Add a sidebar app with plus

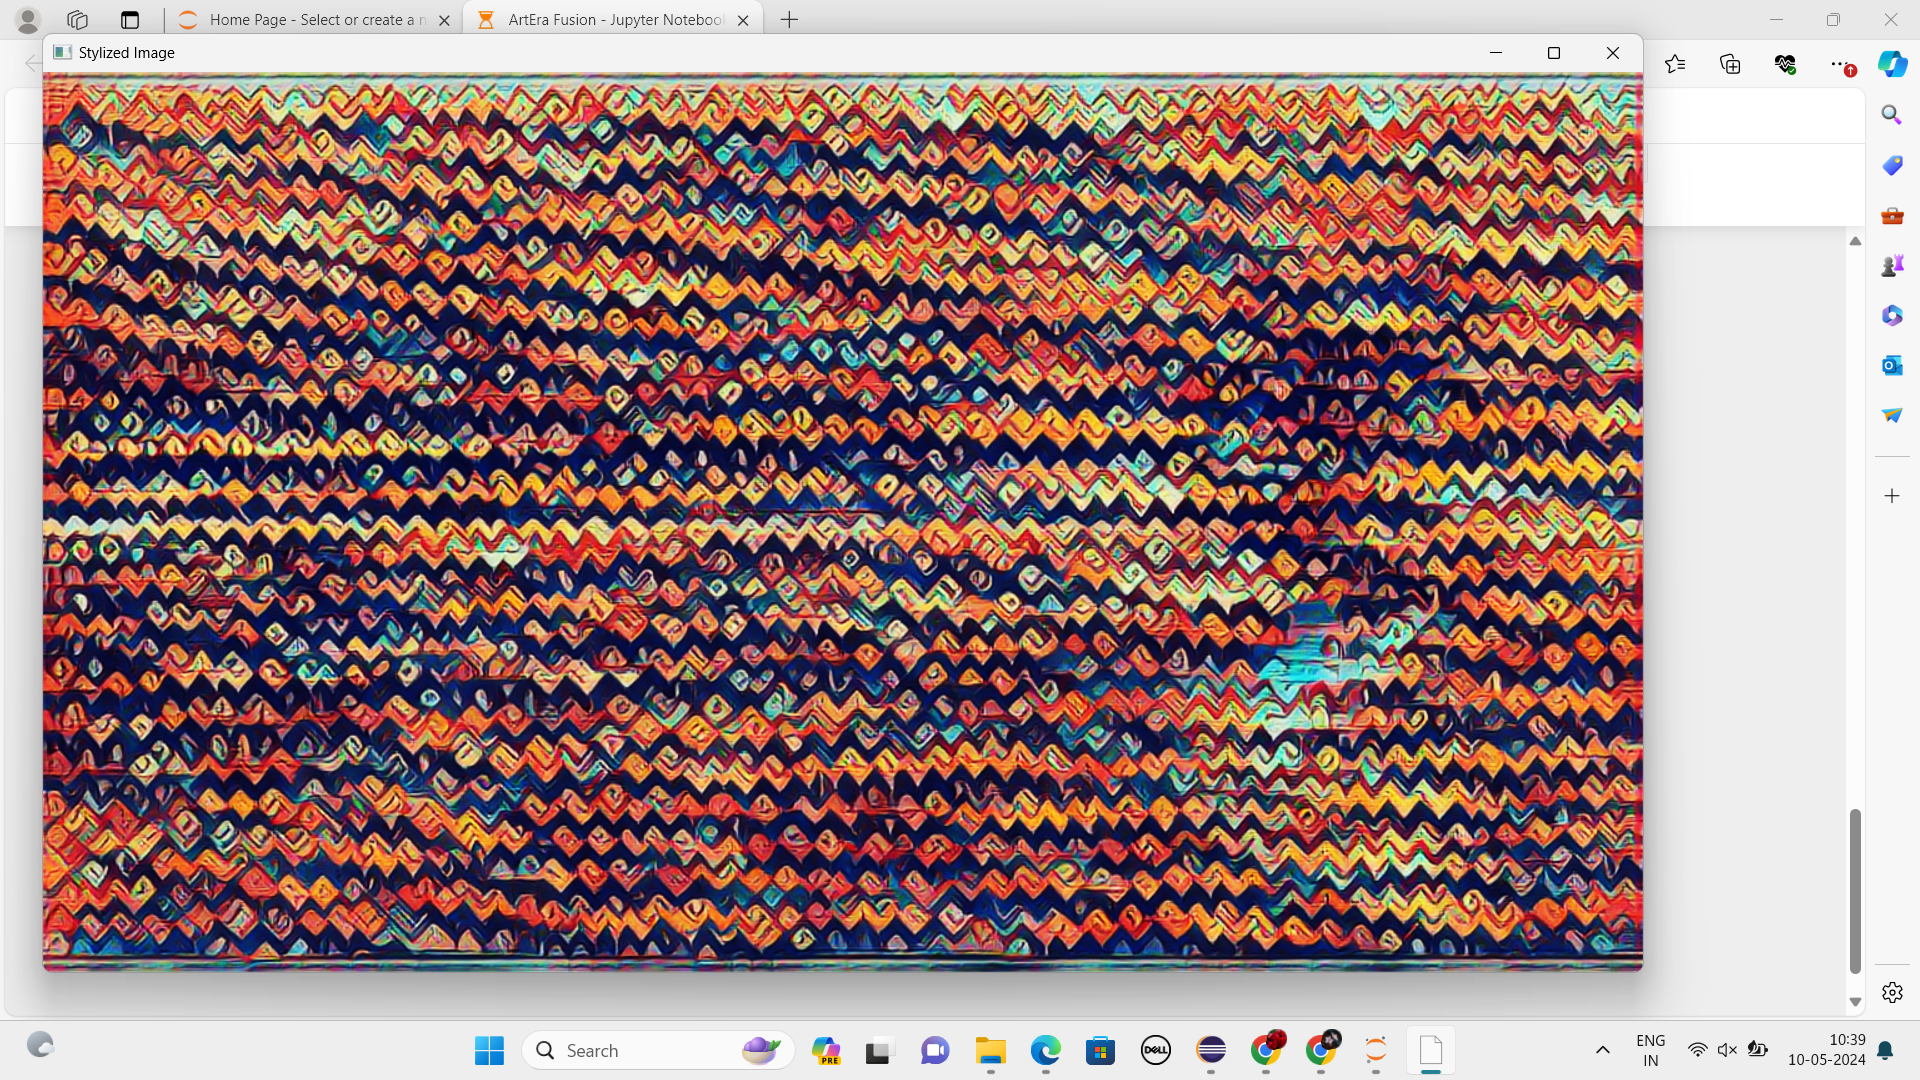coord(1891,496)
